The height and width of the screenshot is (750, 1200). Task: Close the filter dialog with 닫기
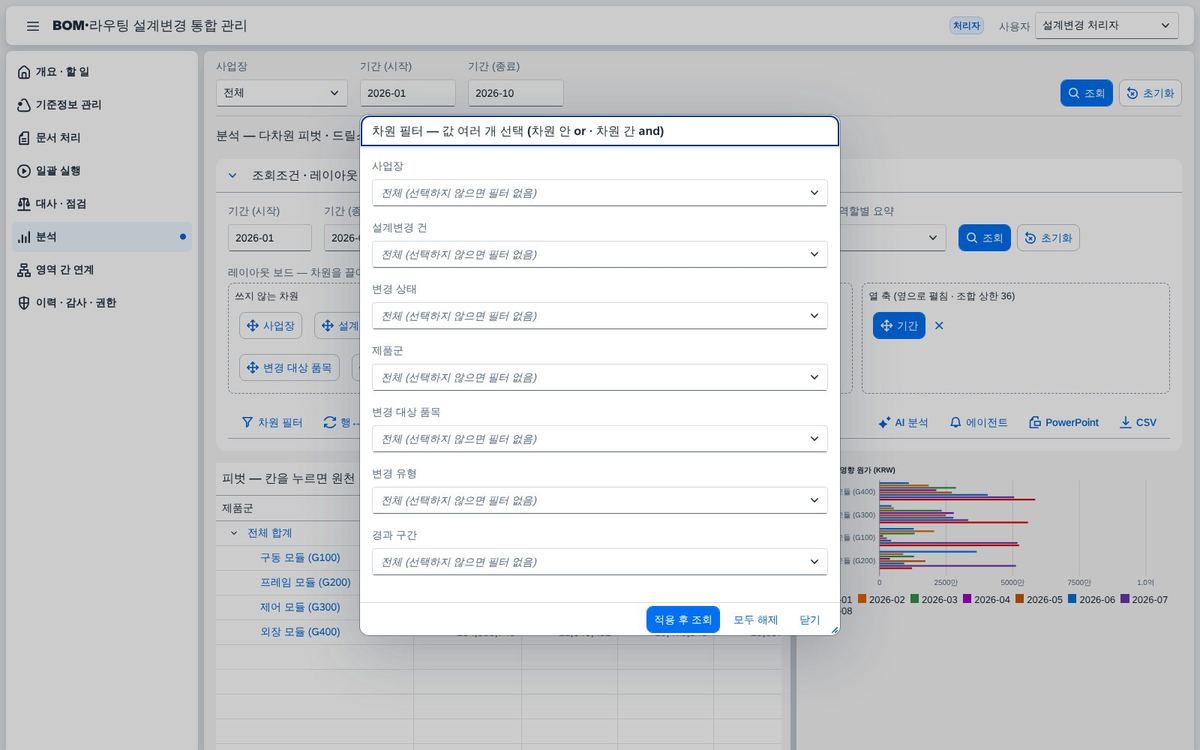[x=810, y=620]
